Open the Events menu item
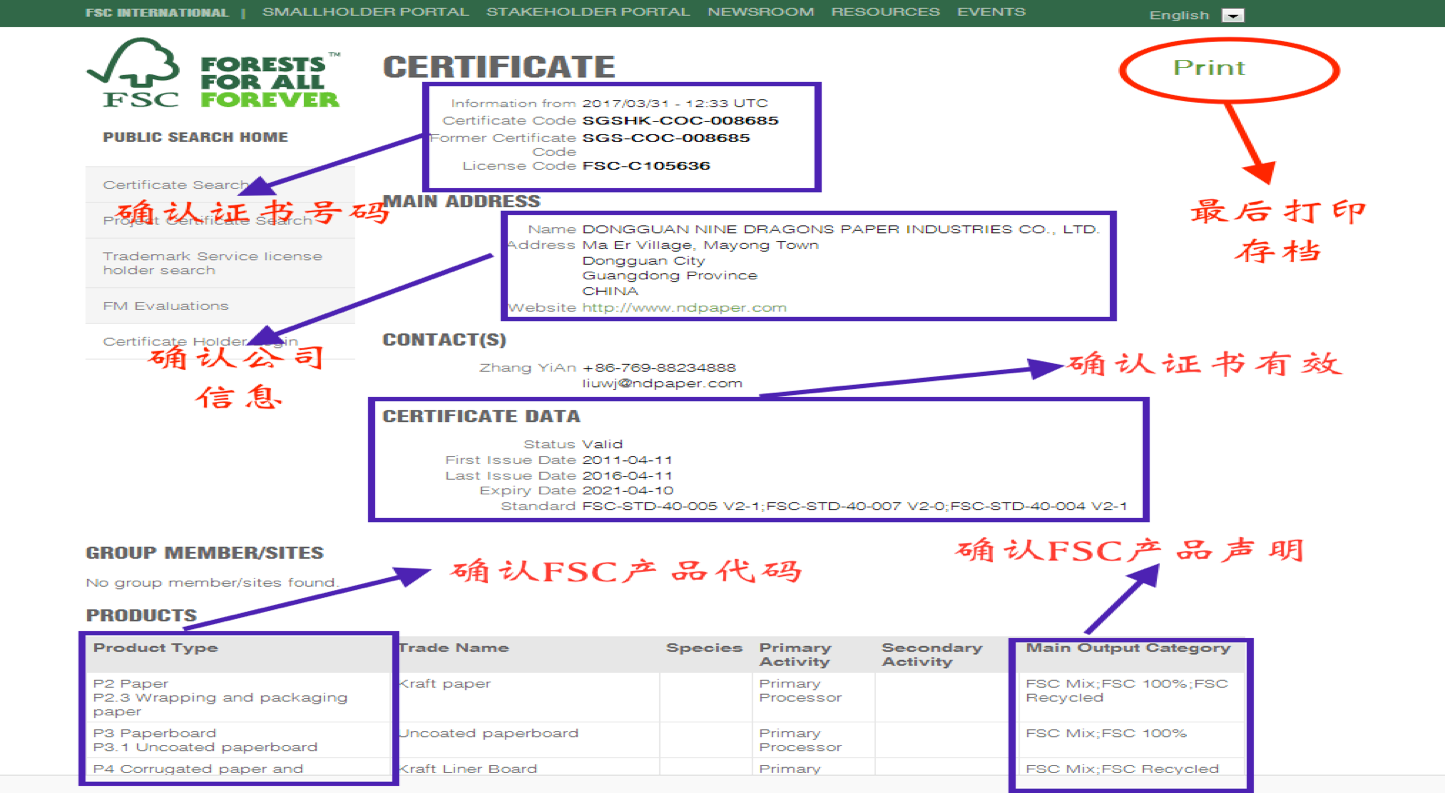 point(991,12)
